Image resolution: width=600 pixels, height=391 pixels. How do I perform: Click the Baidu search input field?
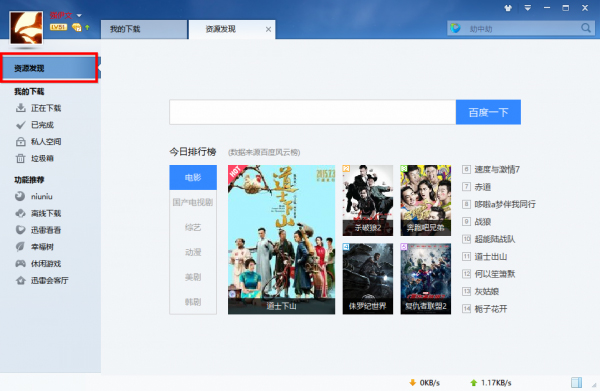tap(313, 112)
